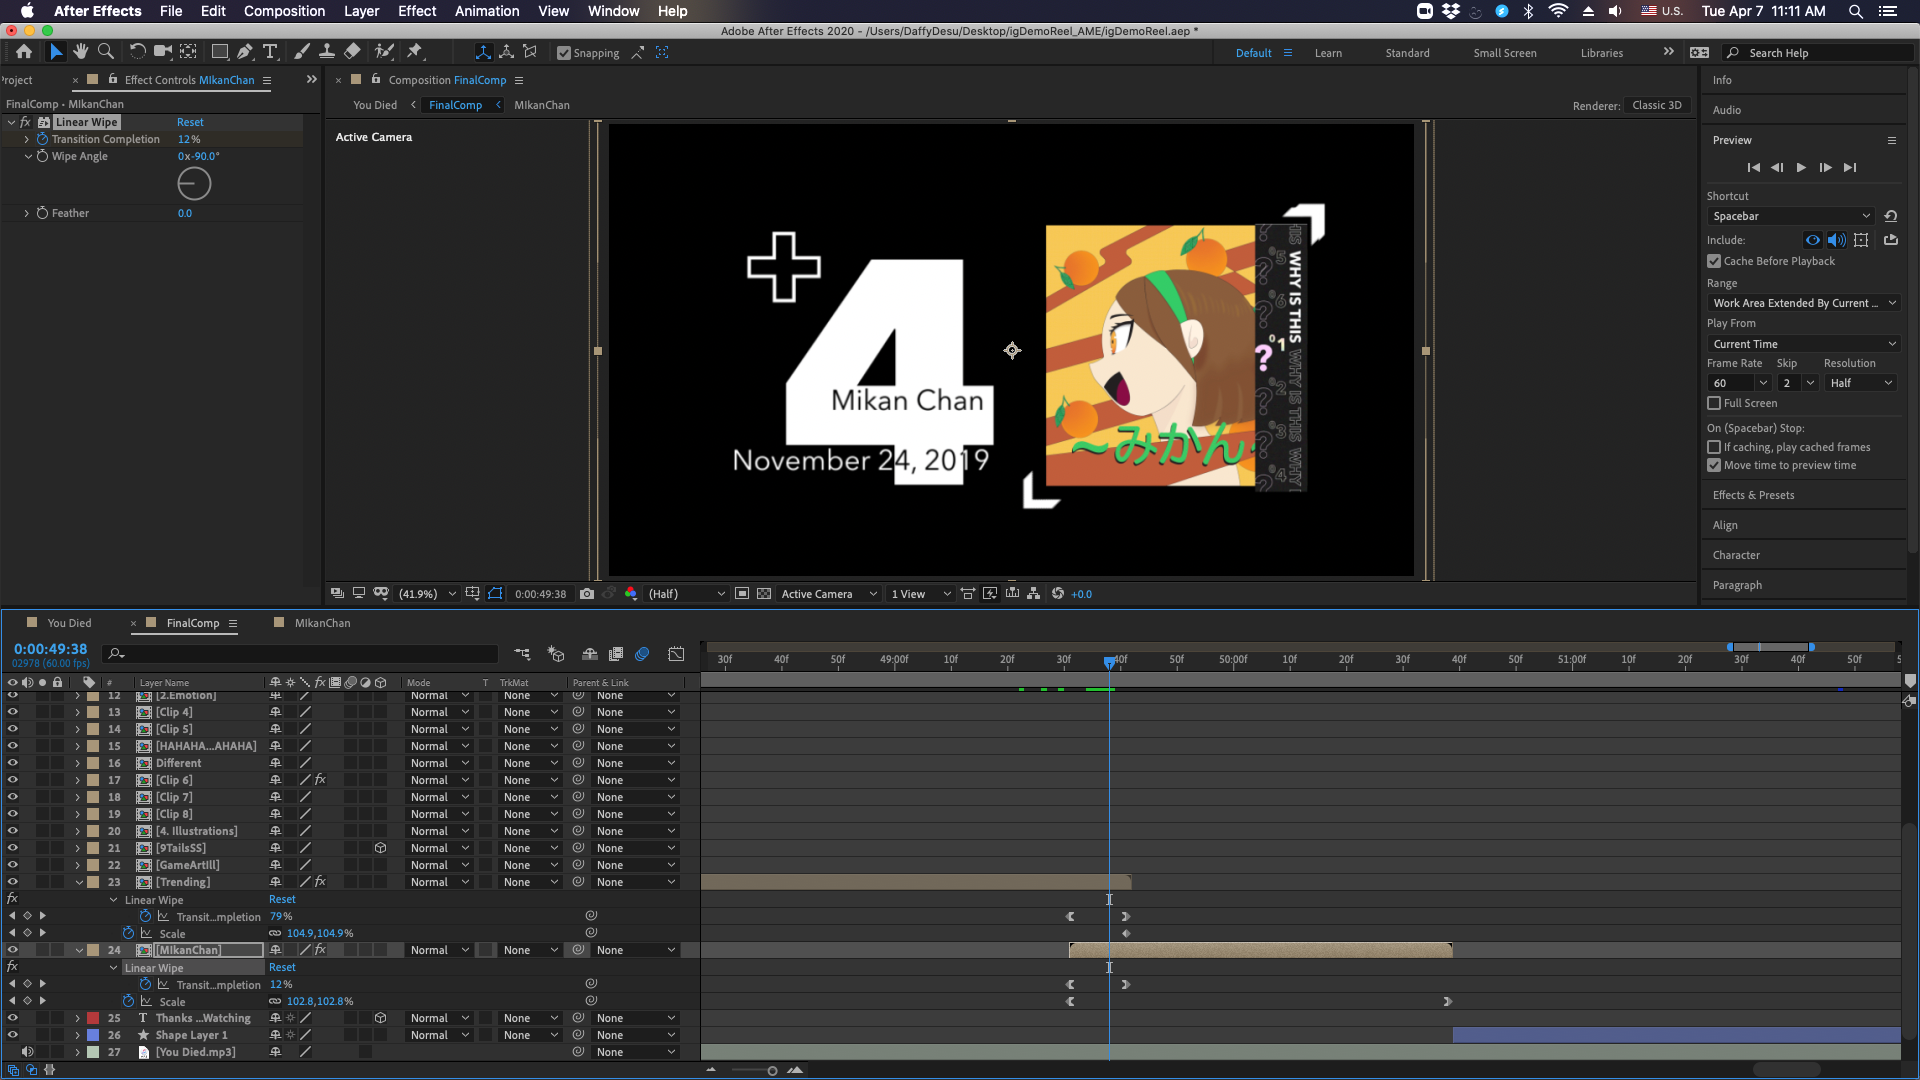1920x1080 pixels.
Task: Click the timeline zoom slider handle
Action: [x=772, y=1071]
